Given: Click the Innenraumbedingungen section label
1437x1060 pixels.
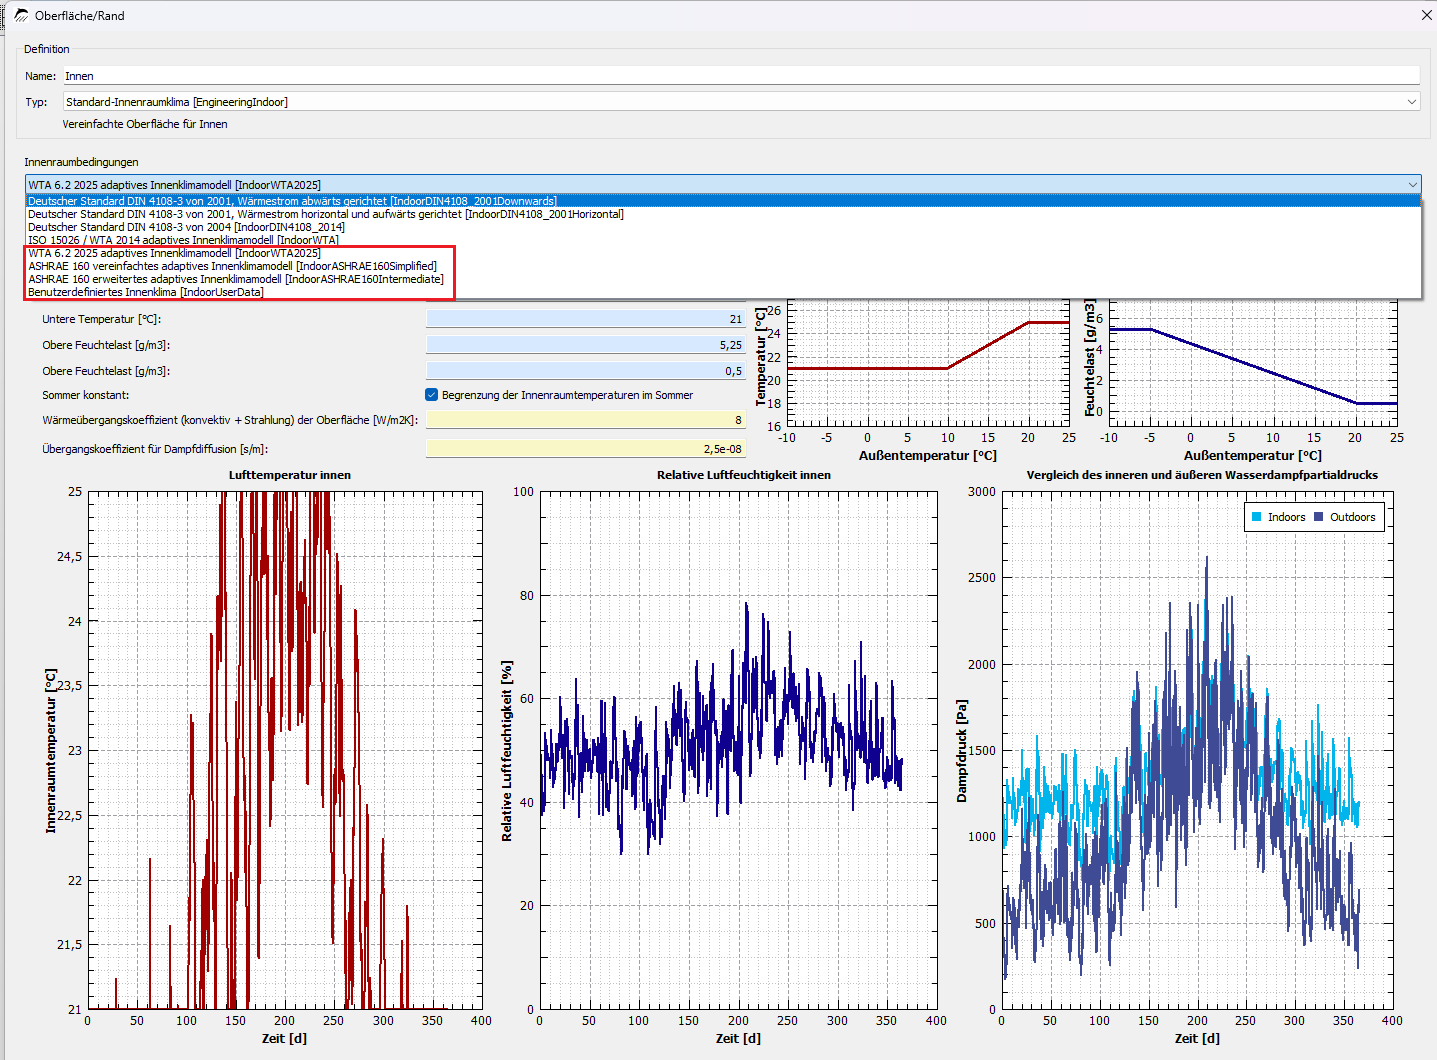Looking at the screenshot, I should 81,162.
